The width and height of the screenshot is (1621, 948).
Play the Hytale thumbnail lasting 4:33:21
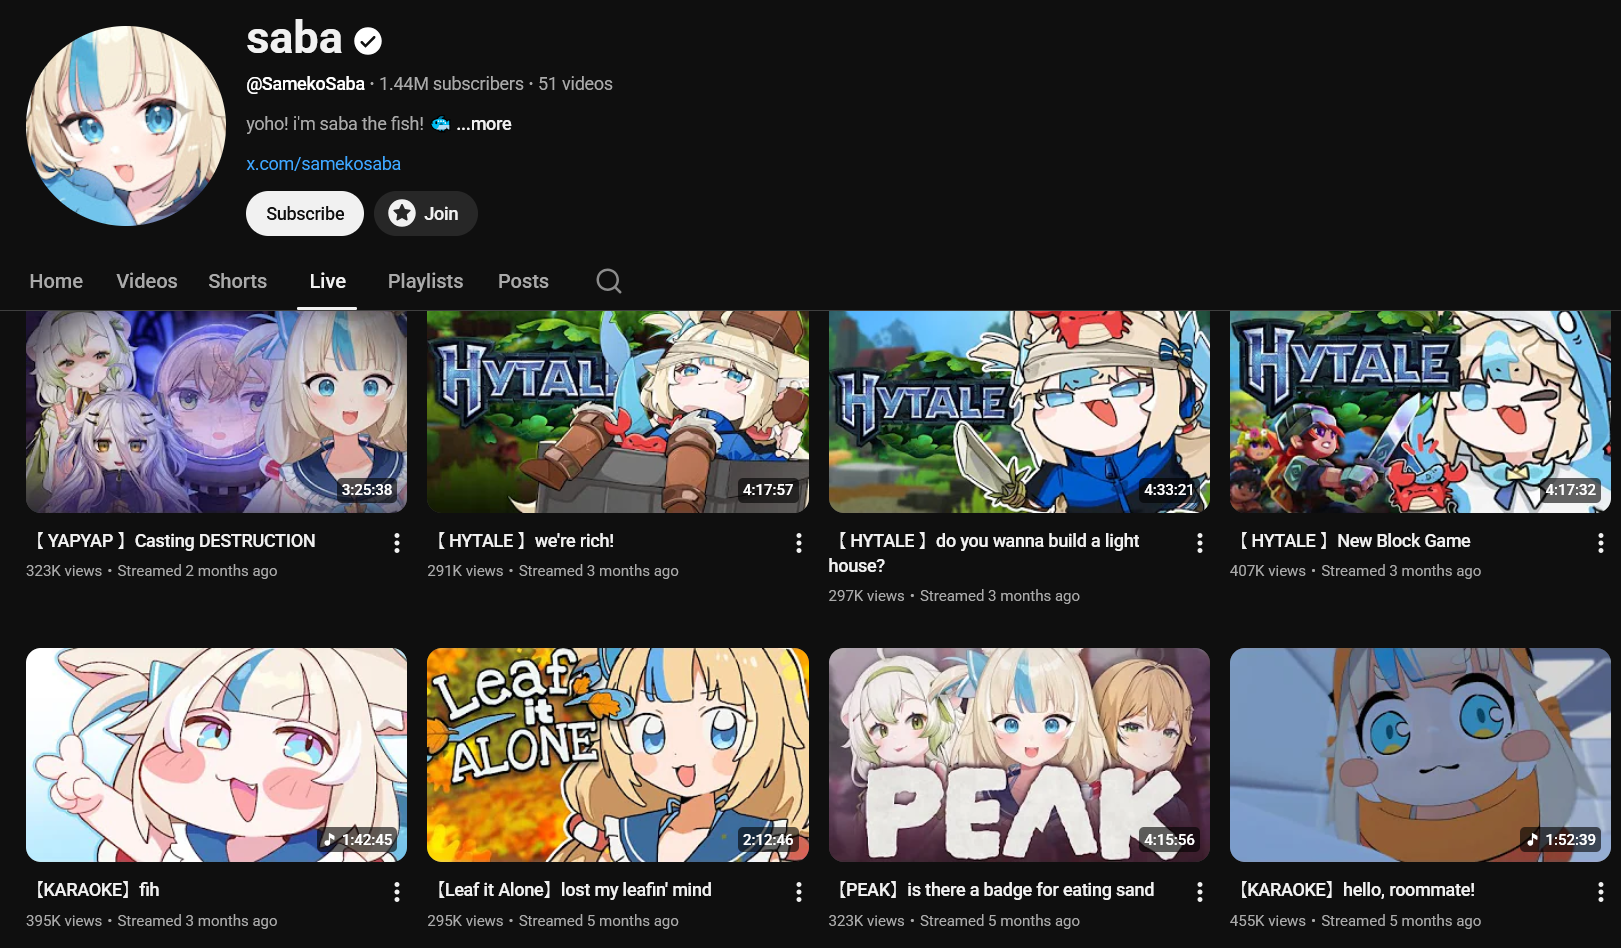click(1019, 412)
